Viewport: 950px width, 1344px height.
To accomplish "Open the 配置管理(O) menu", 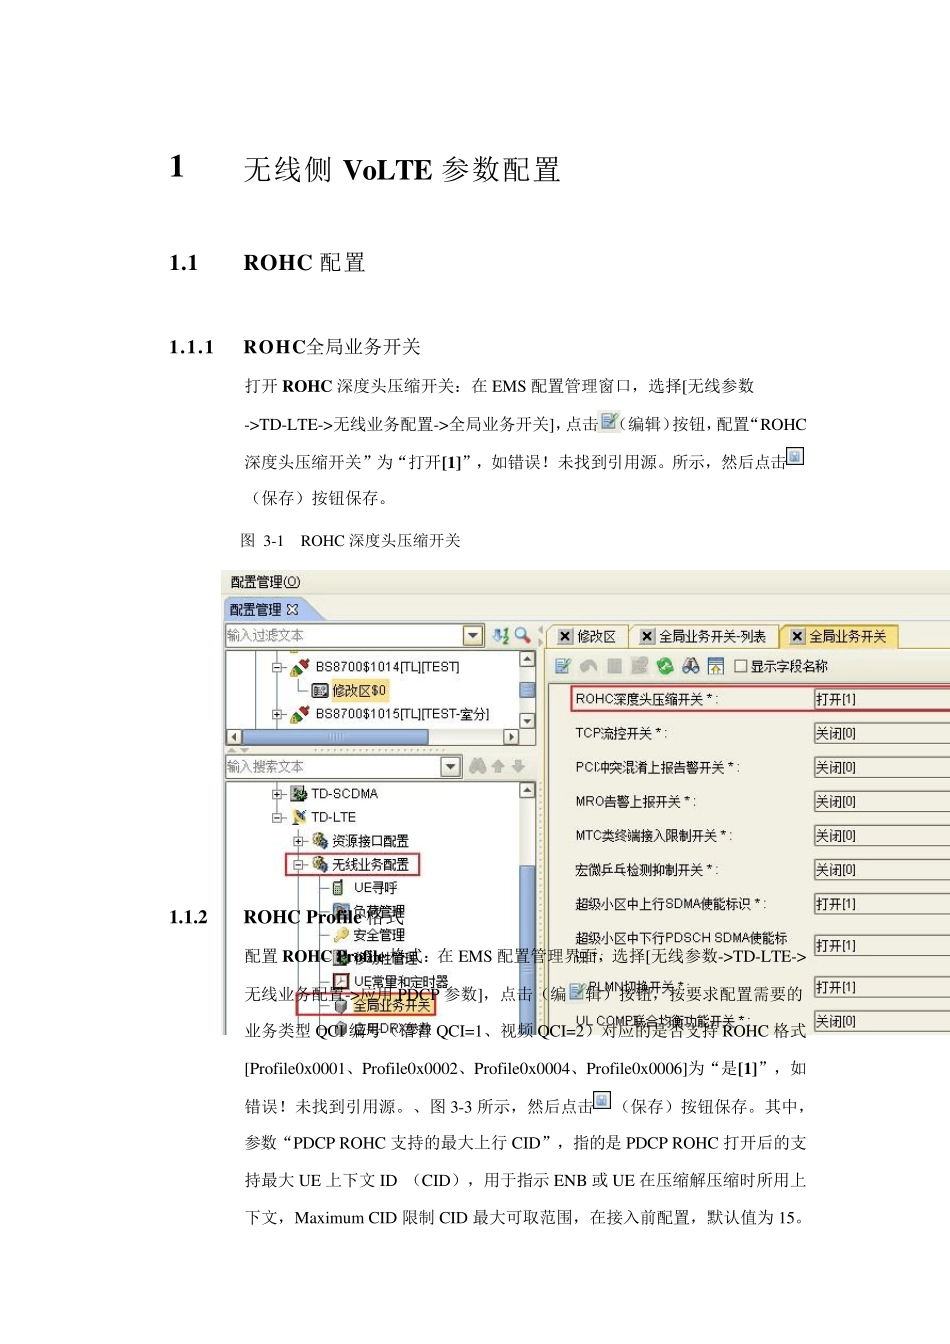I will [x=265, y=582].
